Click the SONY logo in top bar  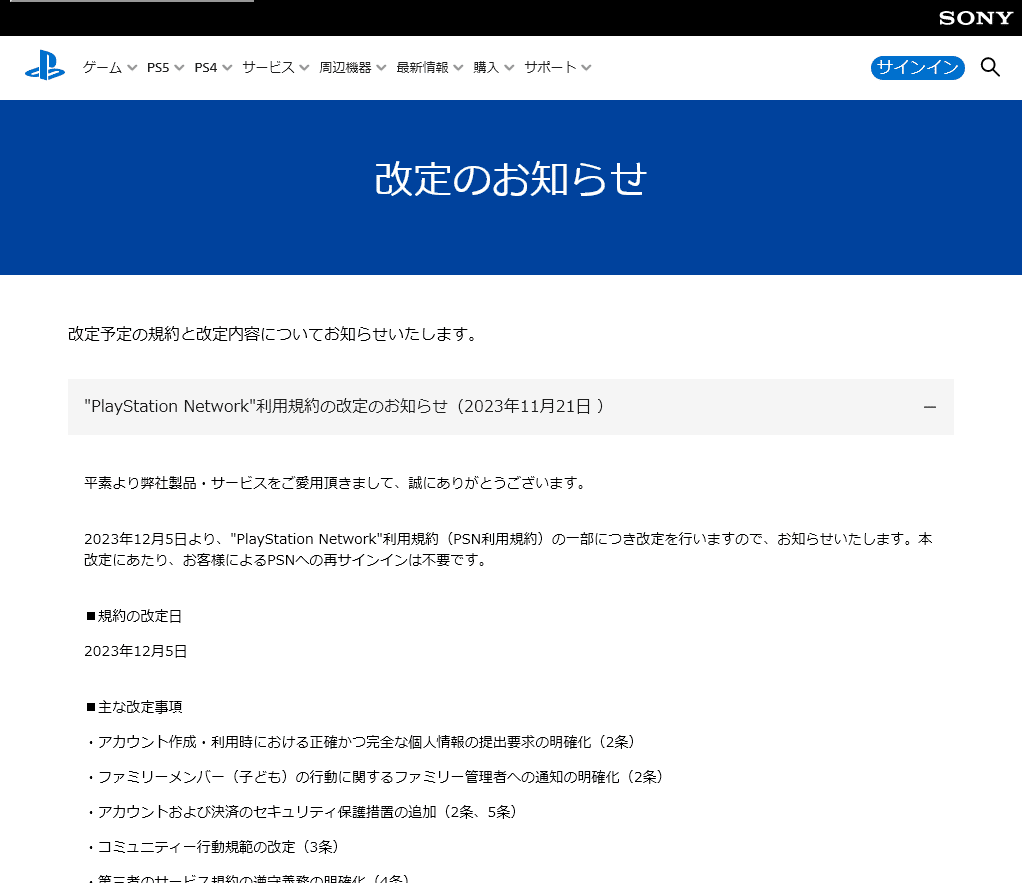[976, 18]
